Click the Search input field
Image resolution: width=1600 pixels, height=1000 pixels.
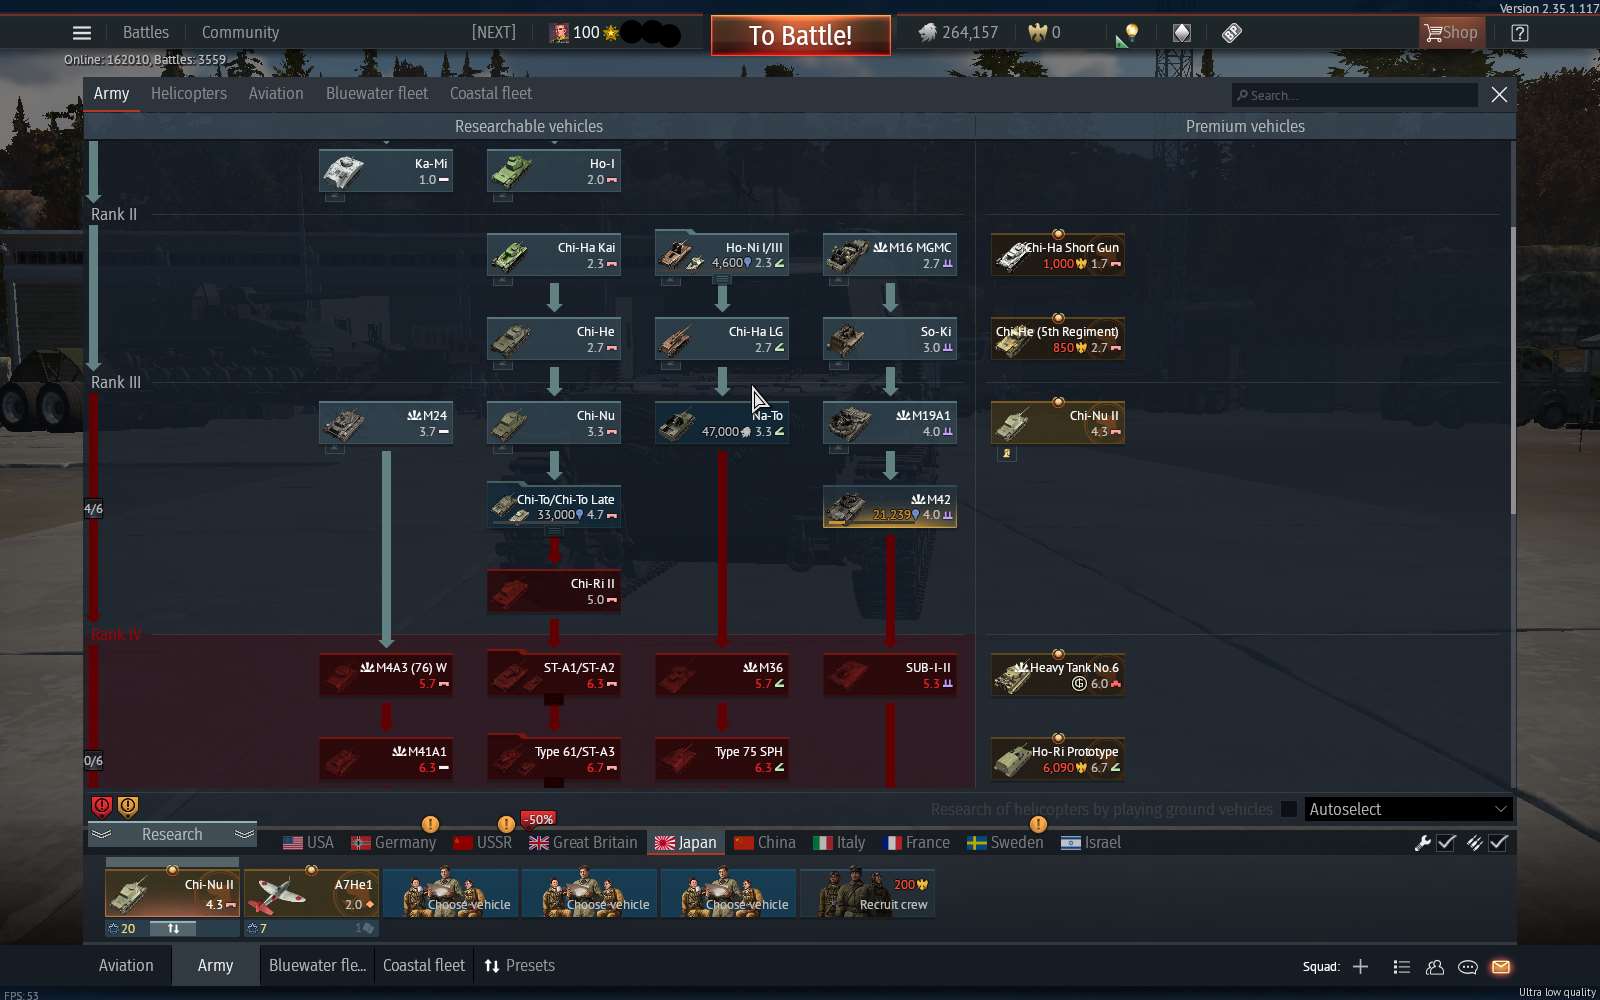(x=1354, y=95)
